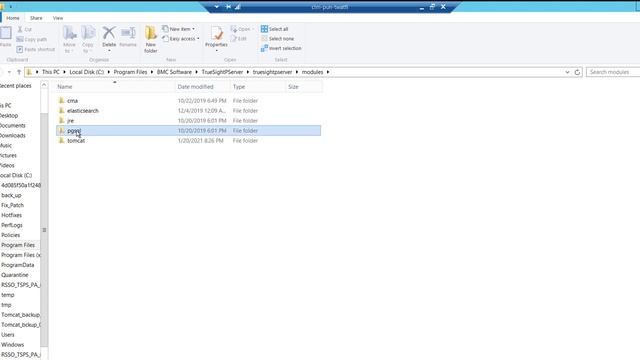The height and width of the screenshot is (360, 640).
Task: Go to TrueSightPServer in breadcrumb
Action: coord(222,72)
